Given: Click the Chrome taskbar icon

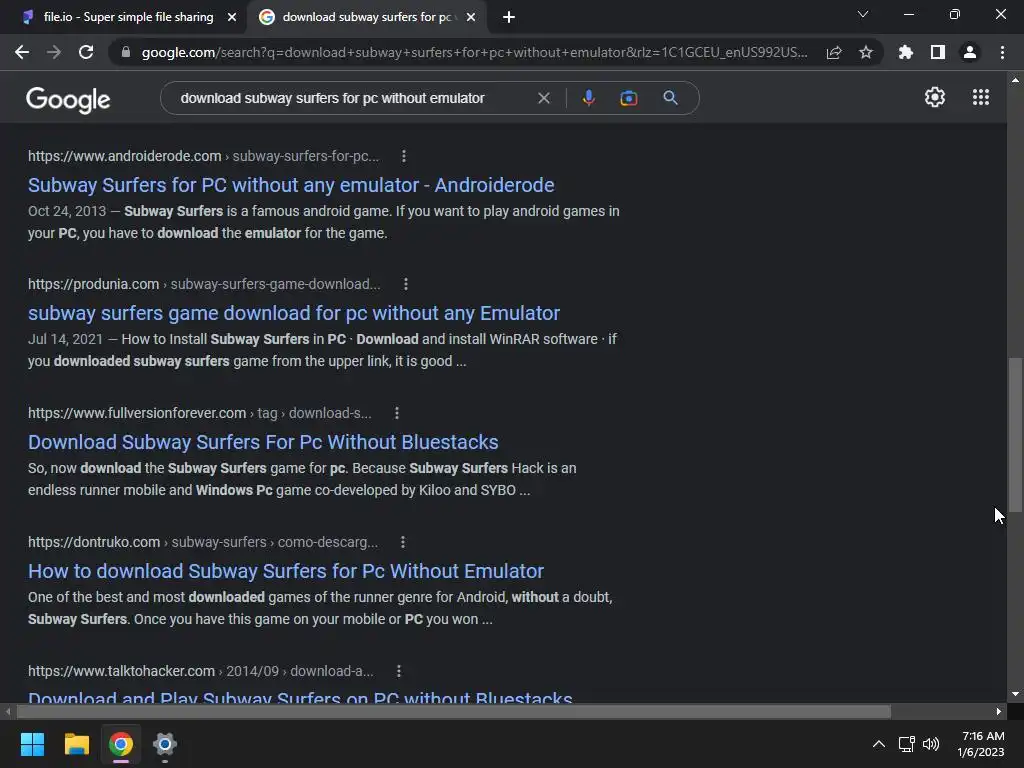Looking at the screenshot, I should coord(121,744).
